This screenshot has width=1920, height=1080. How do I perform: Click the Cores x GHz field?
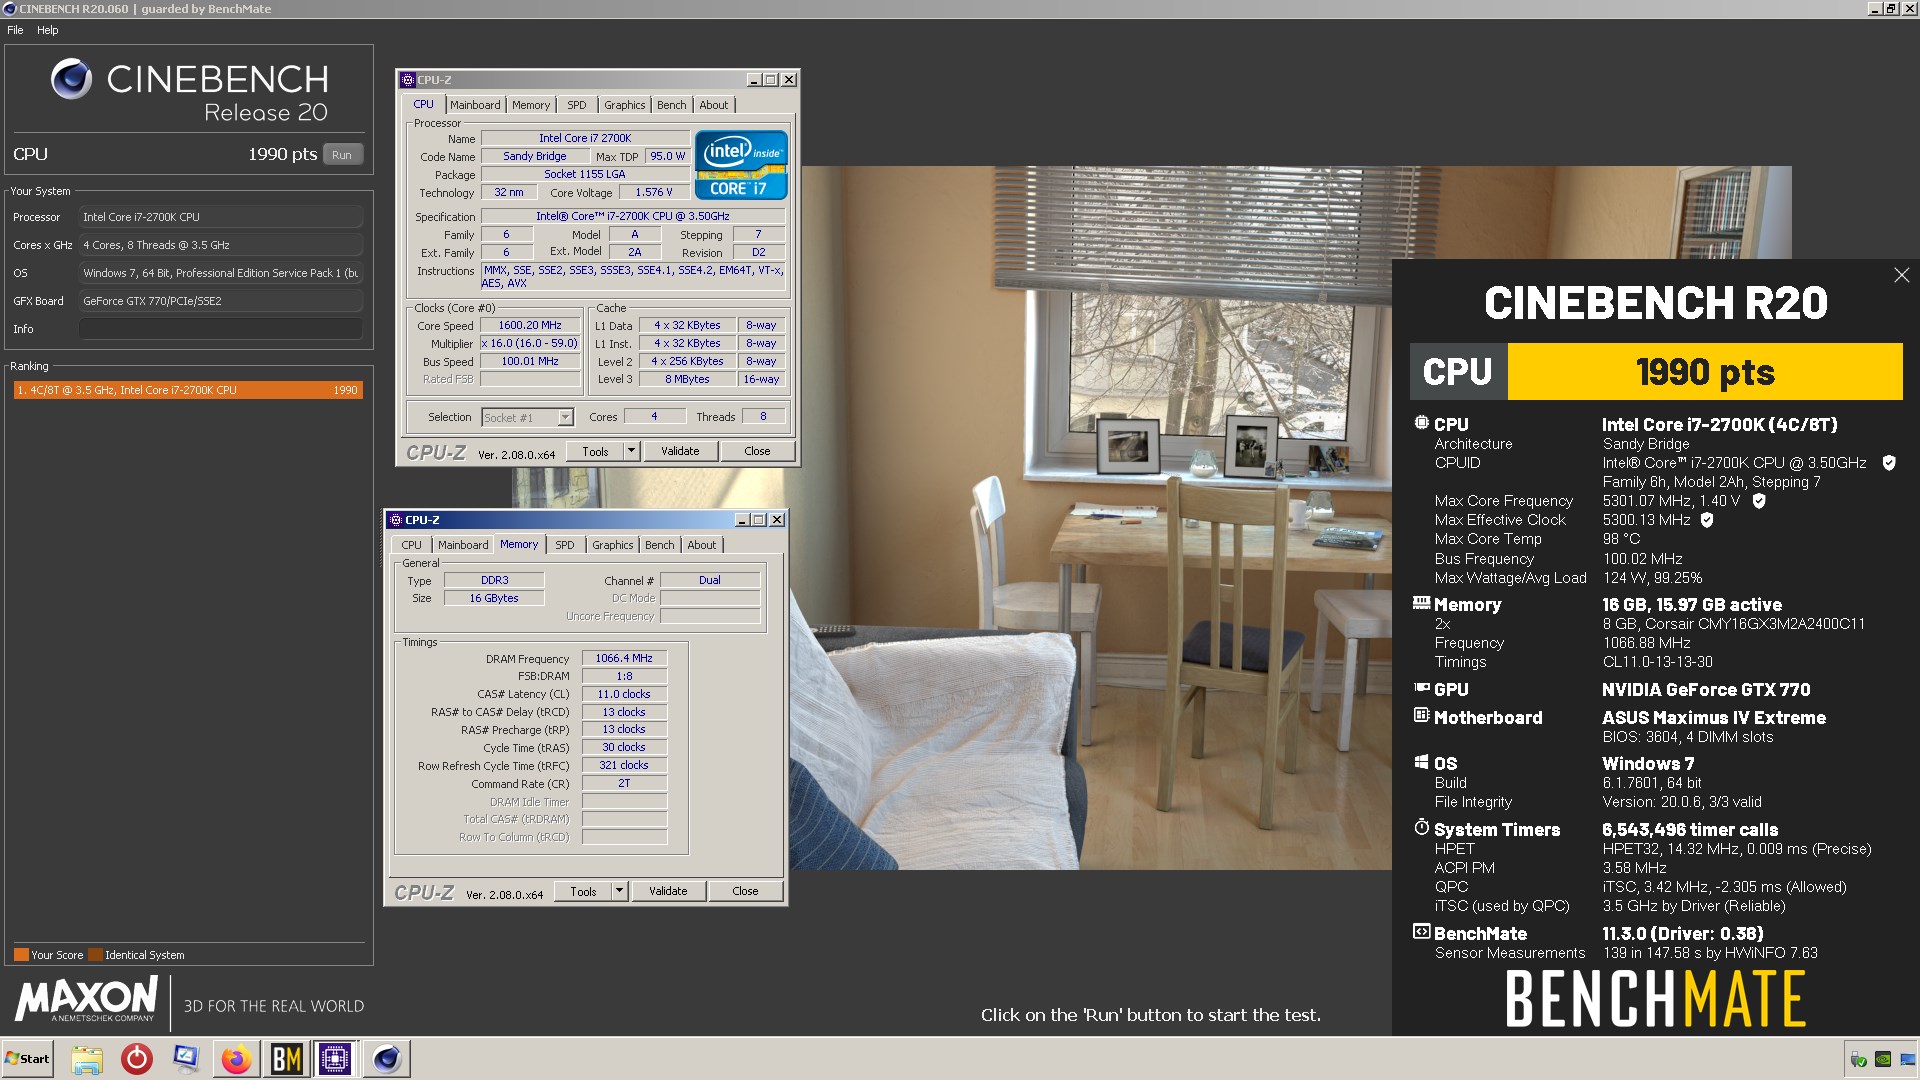point(221,245)
